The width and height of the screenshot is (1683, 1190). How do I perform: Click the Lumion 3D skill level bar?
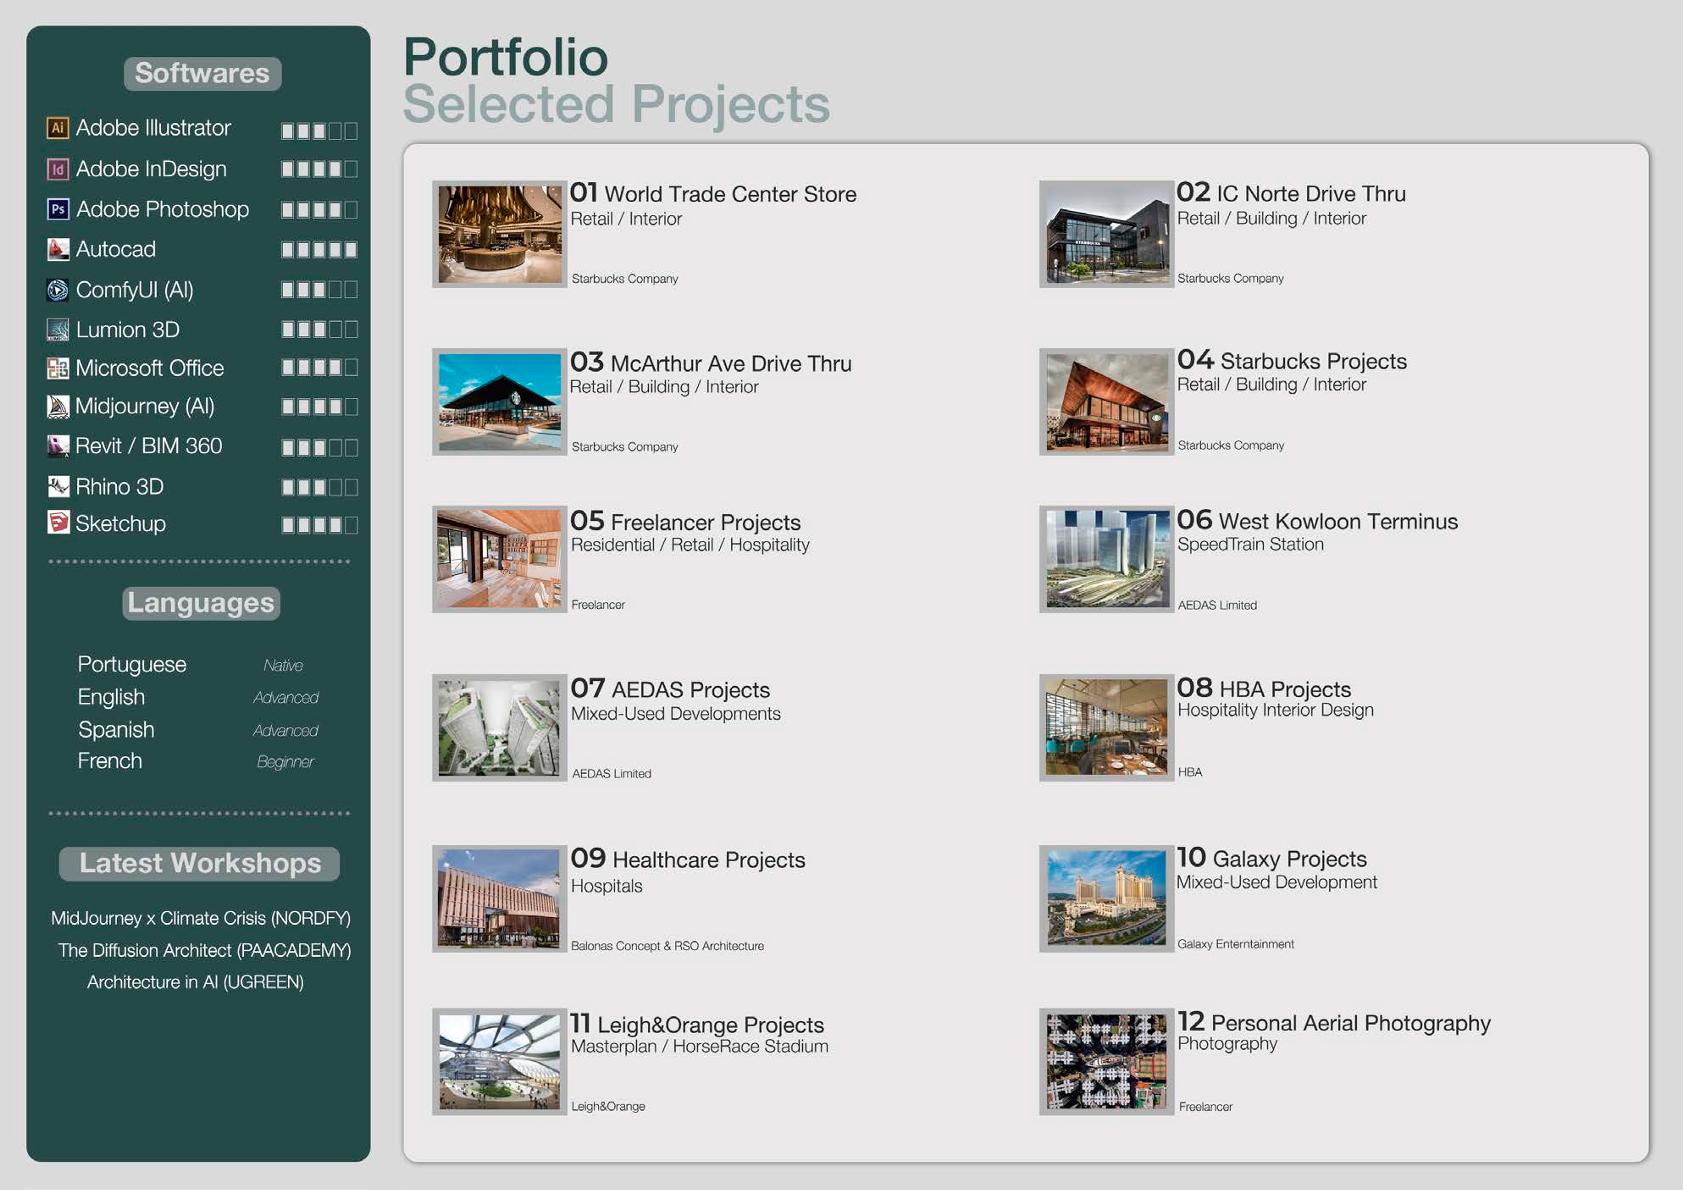(319, 329)
